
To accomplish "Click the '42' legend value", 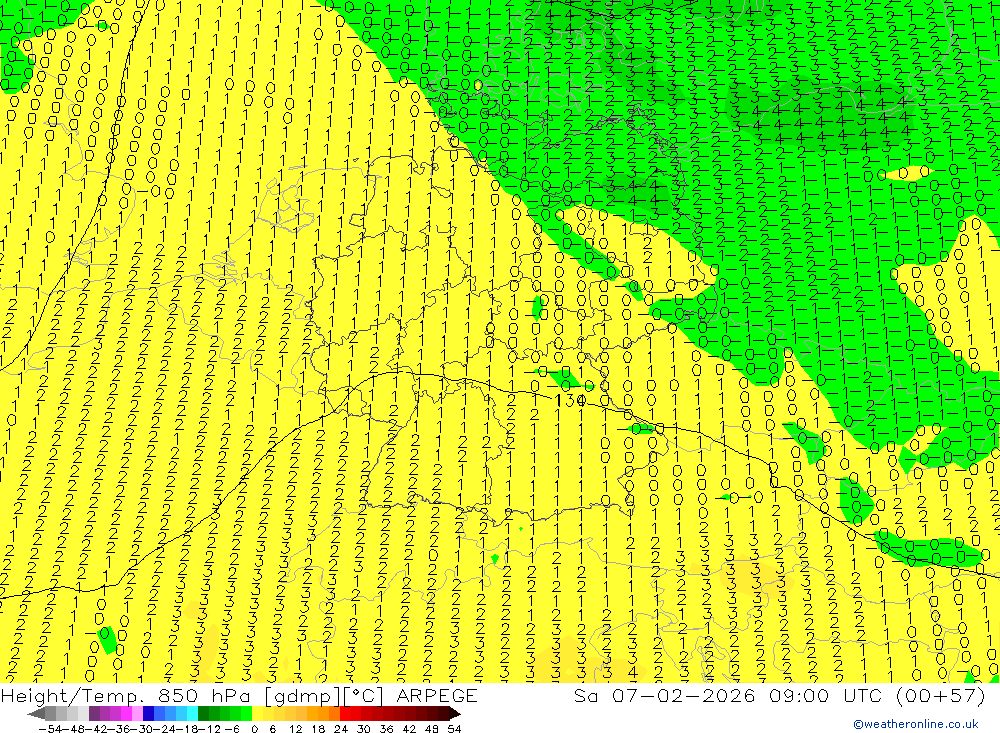I will click(x=409, y=729).
